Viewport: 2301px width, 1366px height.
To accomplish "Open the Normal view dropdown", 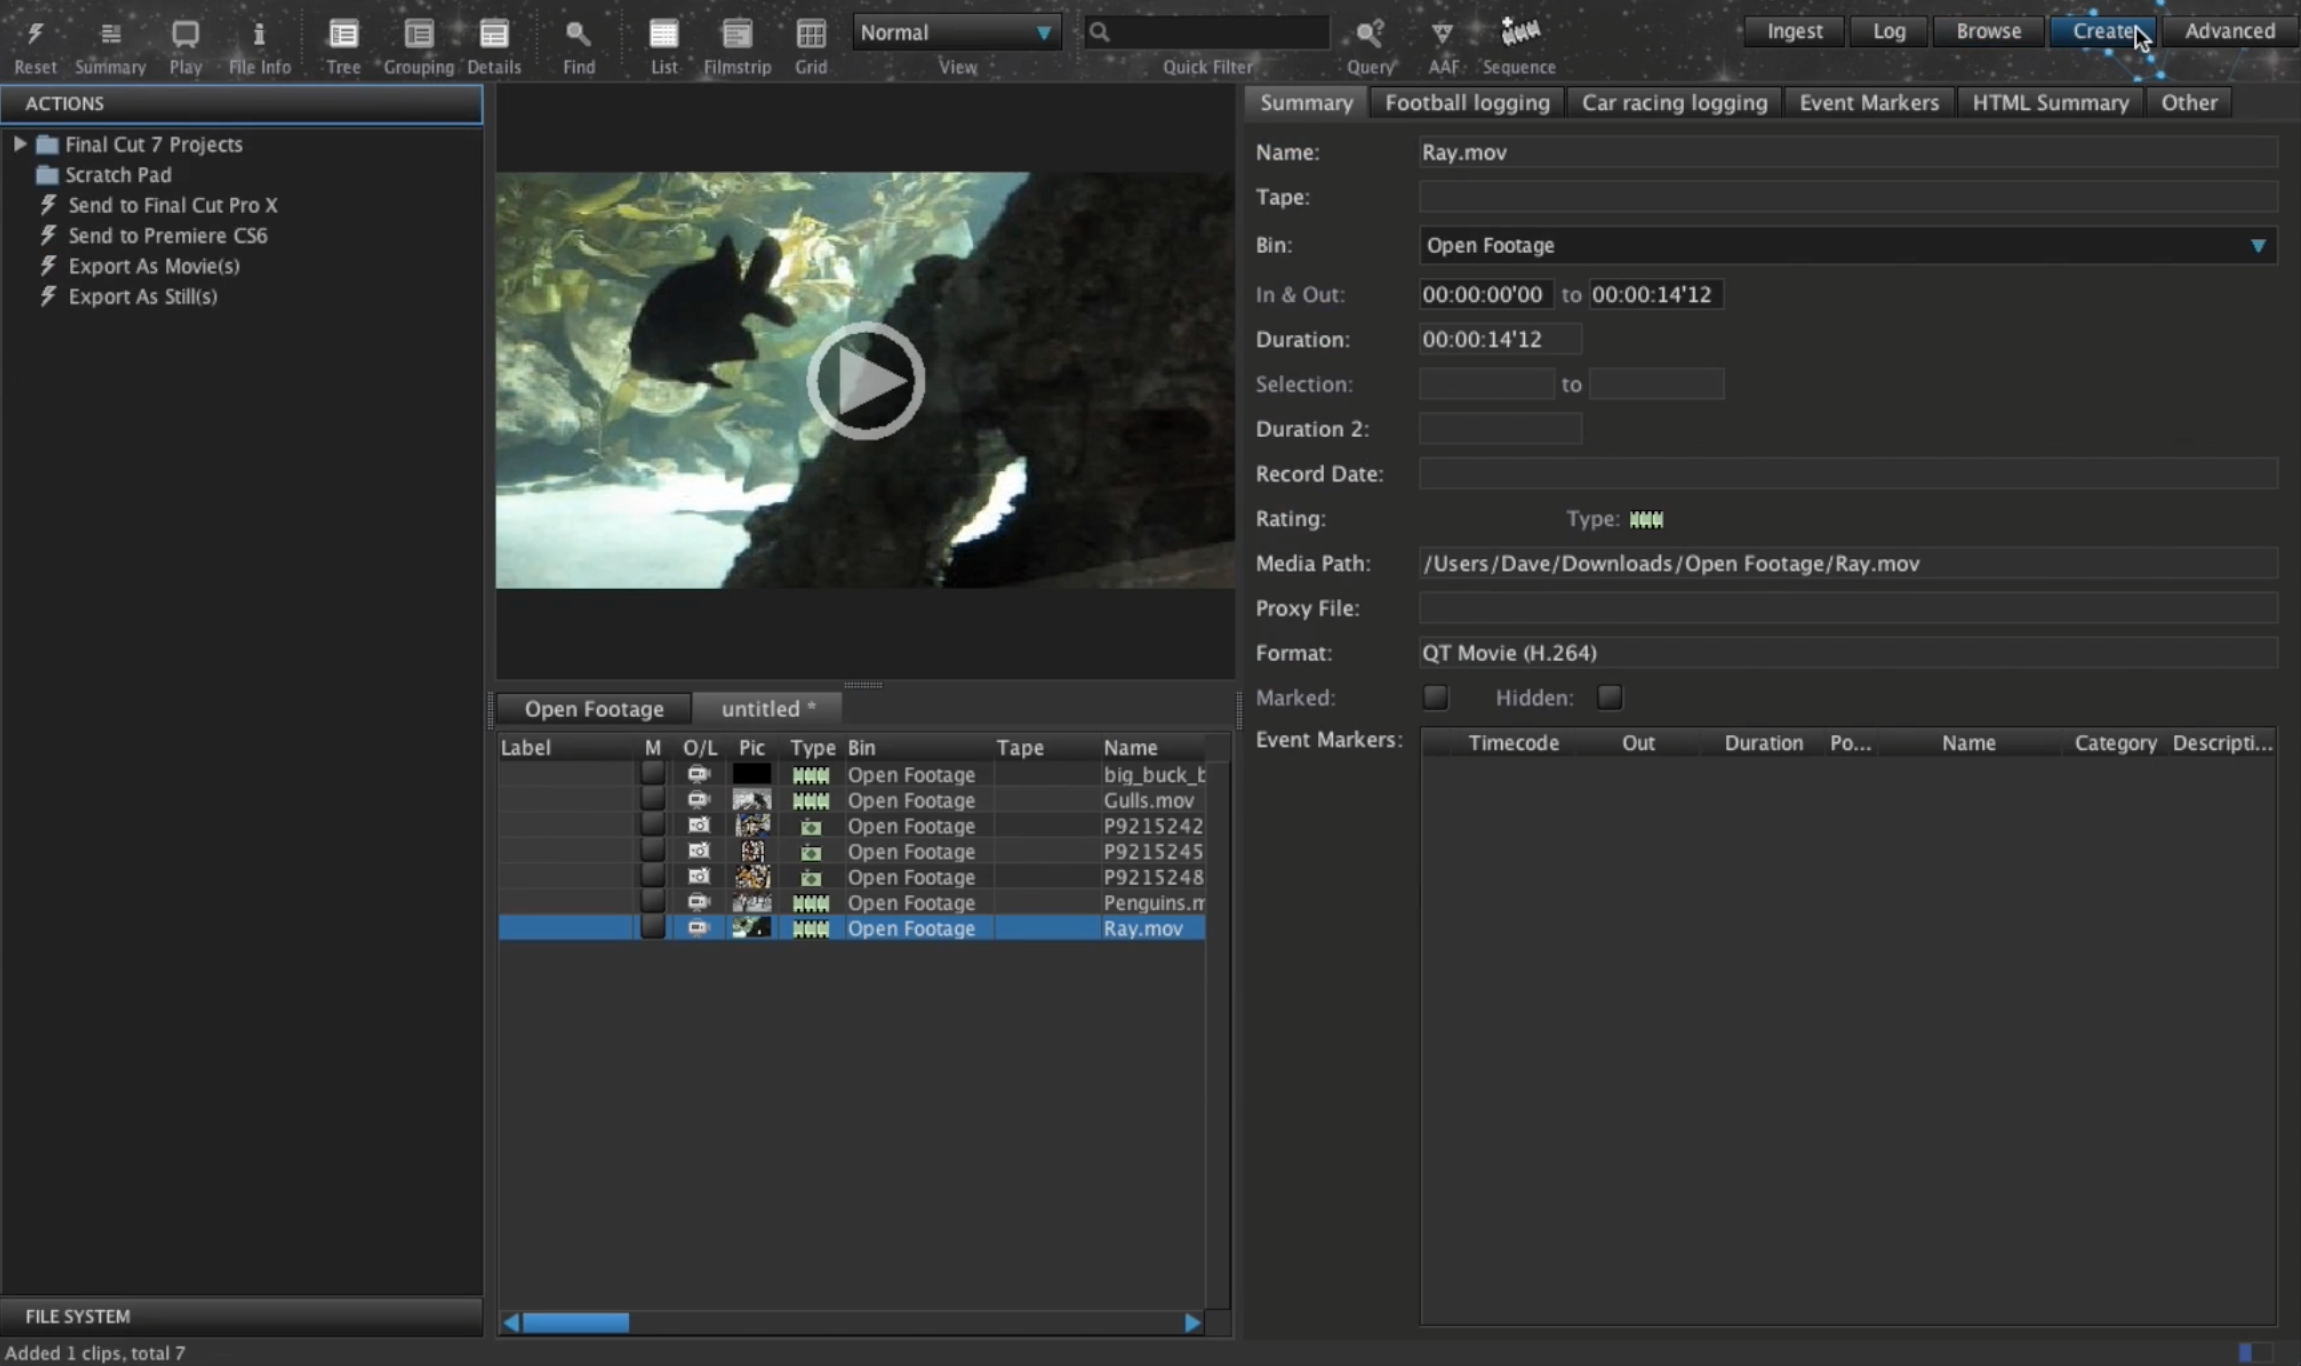I will [956, 32].
